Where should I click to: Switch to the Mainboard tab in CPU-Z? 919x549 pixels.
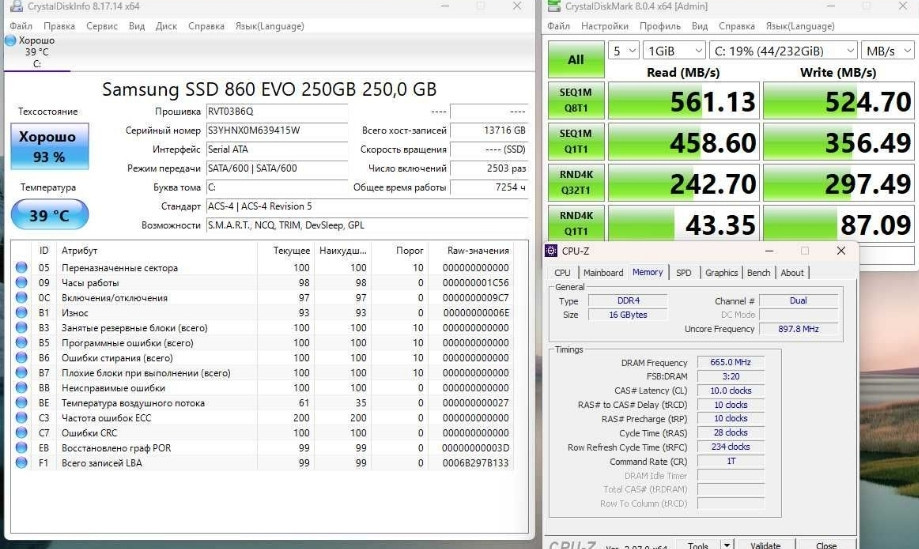(603, 272)
